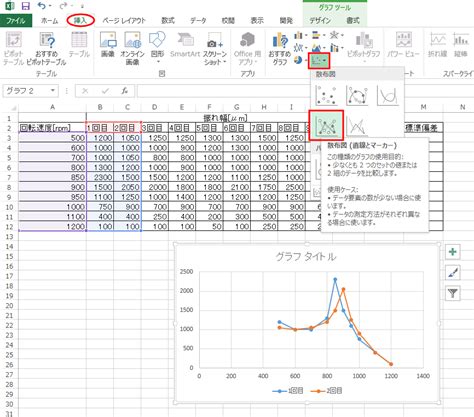Image resolution: width=474 pixels, height=417 pixels.
Task: Select the cell containing 2300
Action: tap(100, 177)
